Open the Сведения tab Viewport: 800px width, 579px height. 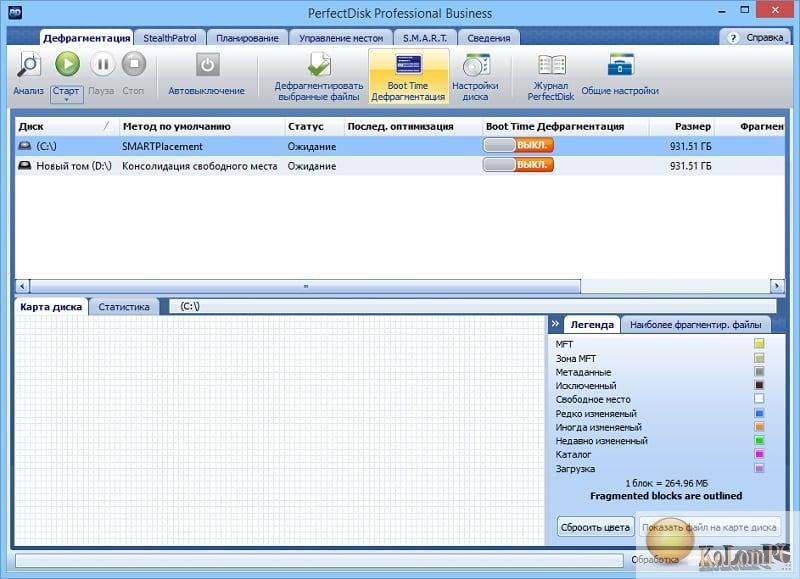tap(488, 38)
